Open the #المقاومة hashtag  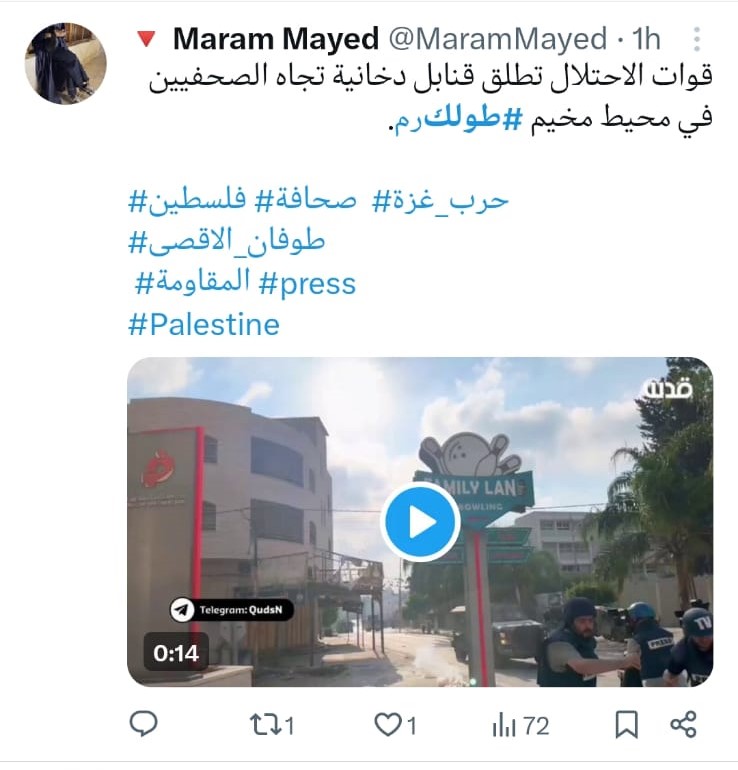point(192,282)
